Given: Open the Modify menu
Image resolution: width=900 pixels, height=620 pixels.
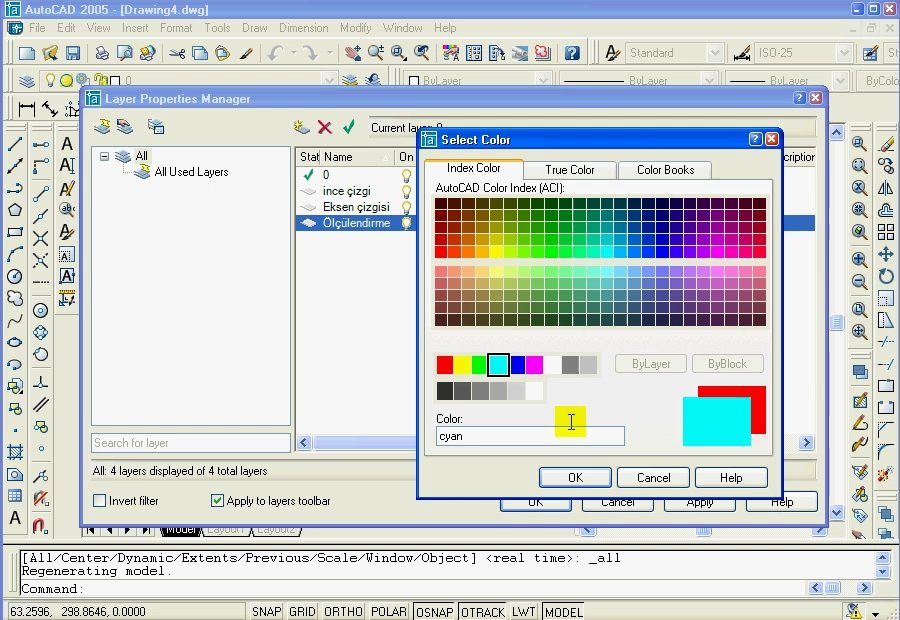Looking at the screenshot, I should (x=355, y=28).
